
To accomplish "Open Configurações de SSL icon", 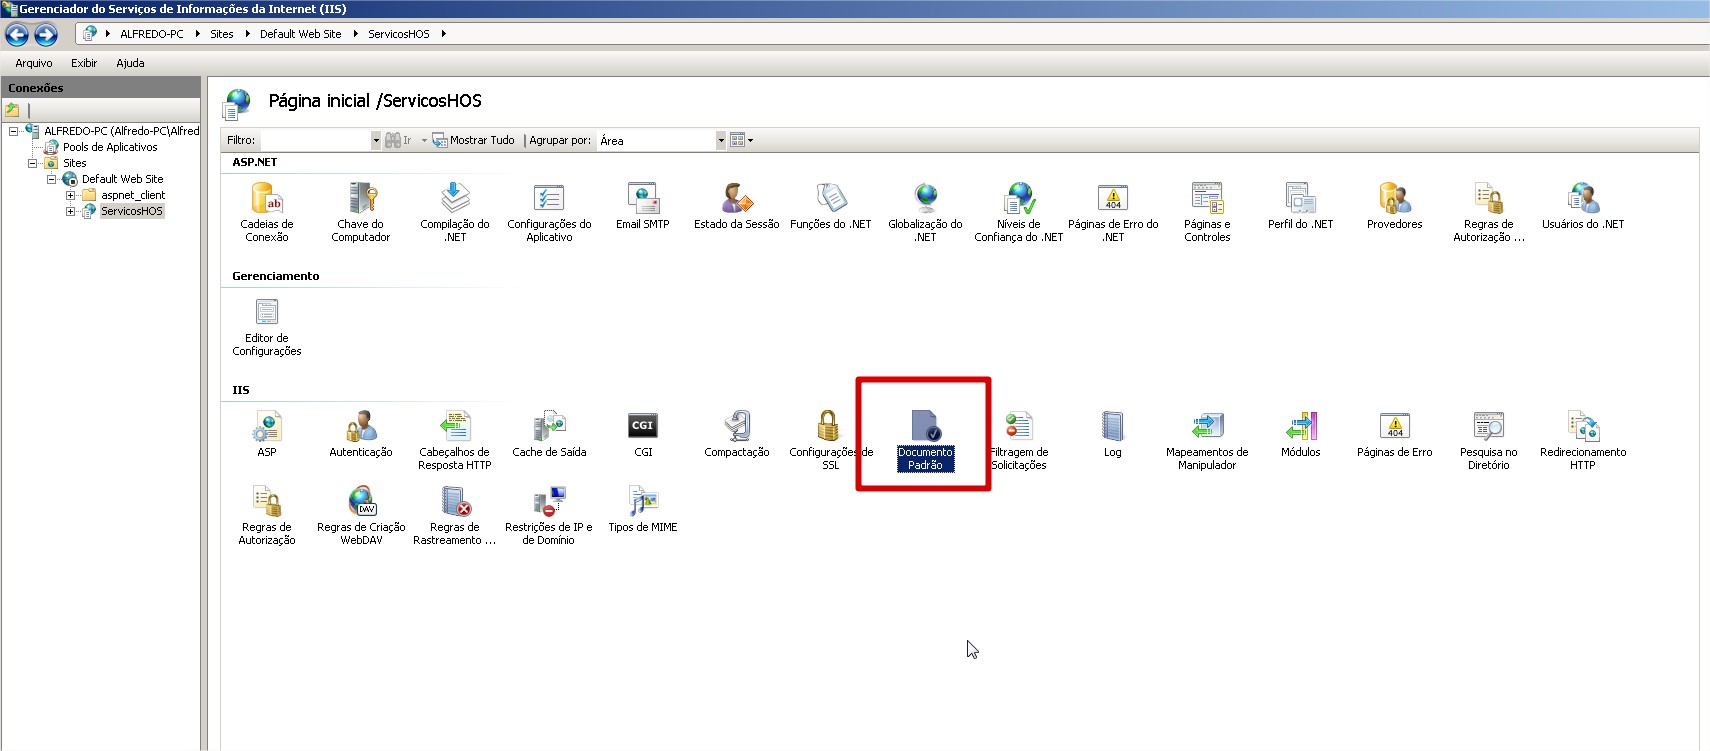I will pos(829,428).
